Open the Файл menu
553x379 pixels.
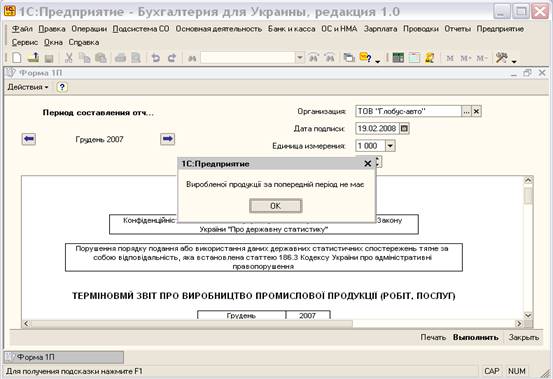[x=22, y=29]
